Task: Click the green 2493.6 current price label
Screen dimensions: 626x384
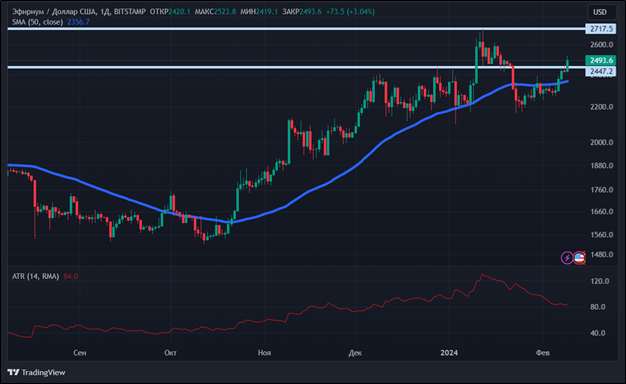Action: click(601, 60)
